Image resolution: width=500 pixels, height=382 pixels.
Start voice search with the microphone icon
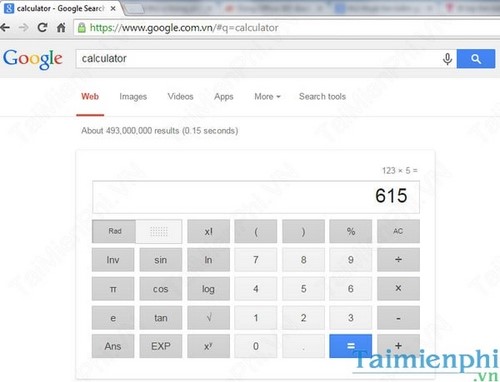click(x=447, y=59)
